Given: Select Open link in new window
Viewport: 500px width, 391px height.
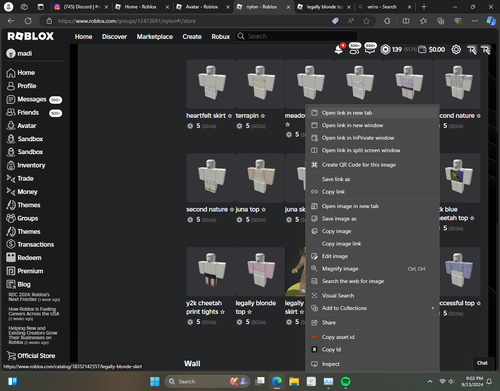Looking at the screenshot, I should 372,125.
